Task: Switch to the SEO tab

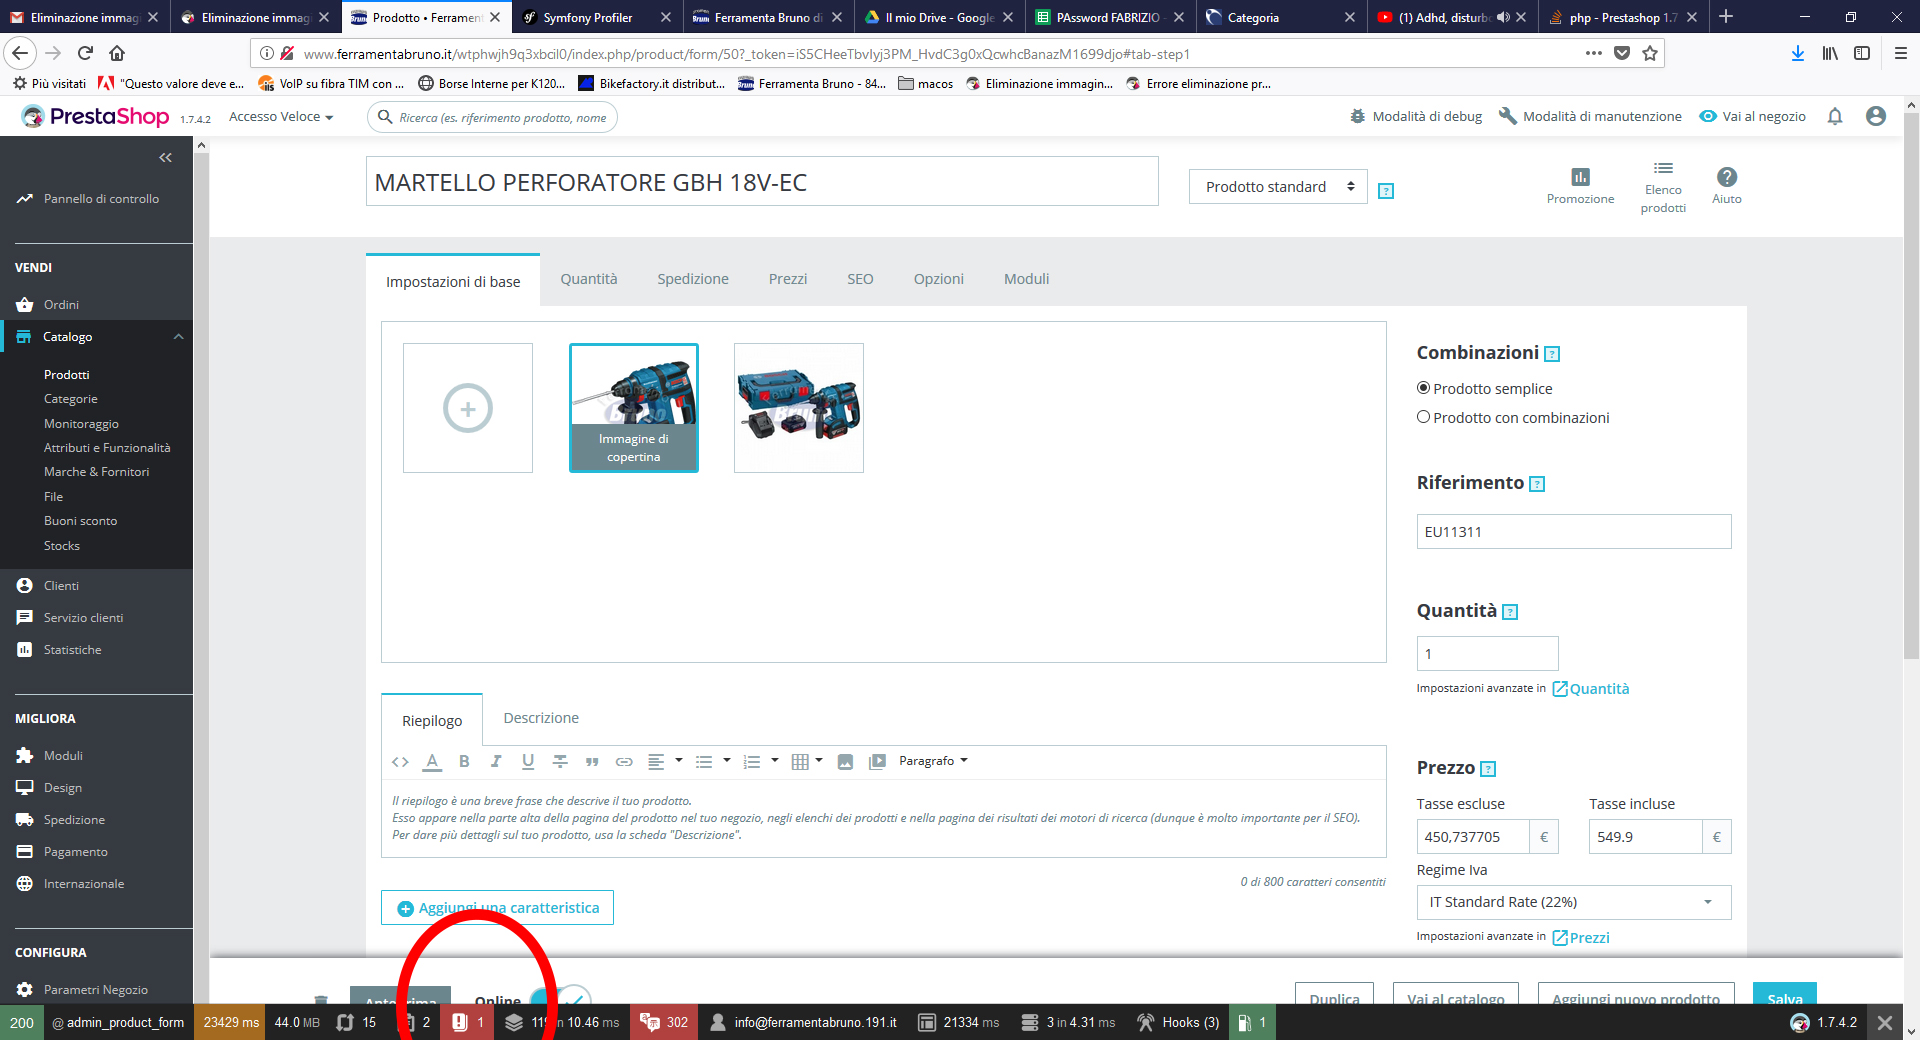Action: (x=860, y=279)
